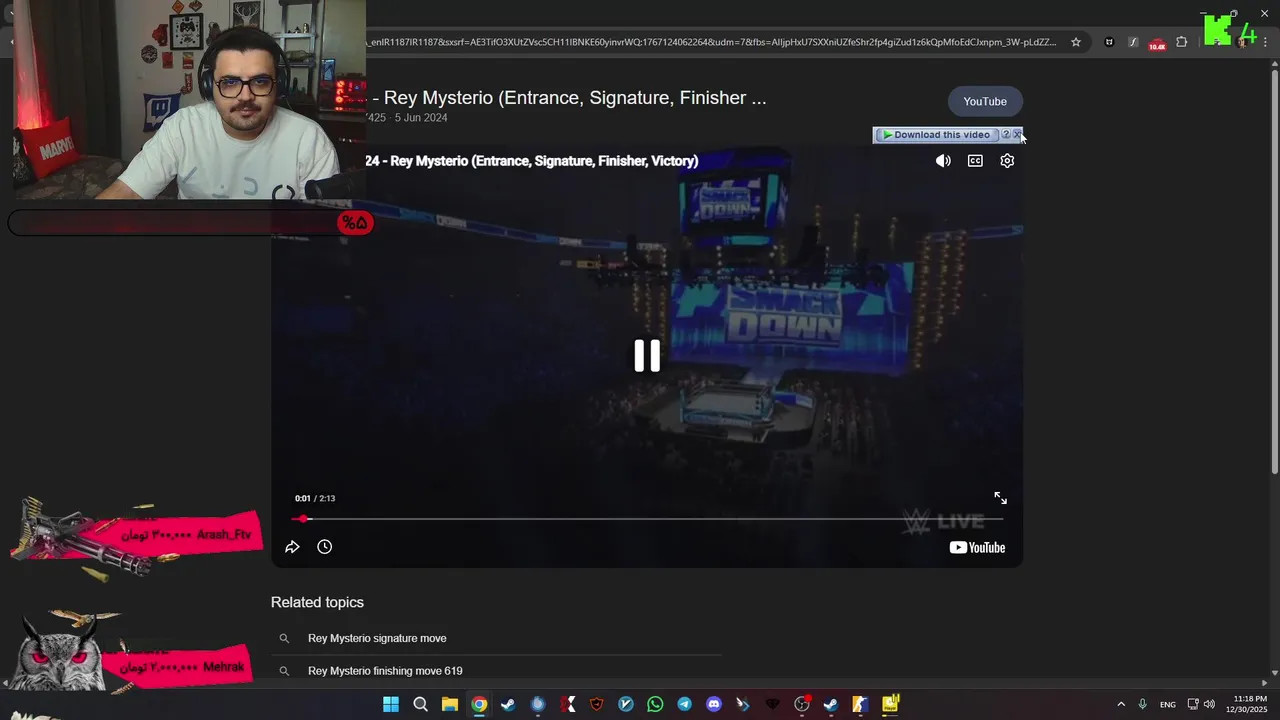Mute the video with the speaker icon
This screenshot has width=1280, height=720.
point(943,161)
